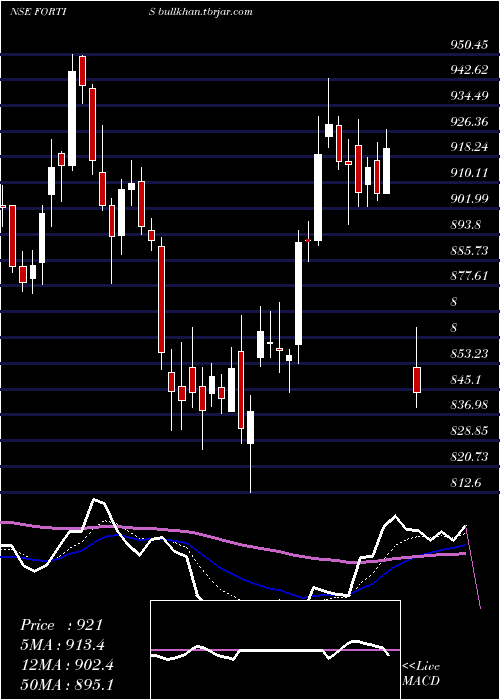The width and height of the screenshot is (500, 700).
Task: Click the 50MA : 895.1 readout
Action: (x=67, y=685)
